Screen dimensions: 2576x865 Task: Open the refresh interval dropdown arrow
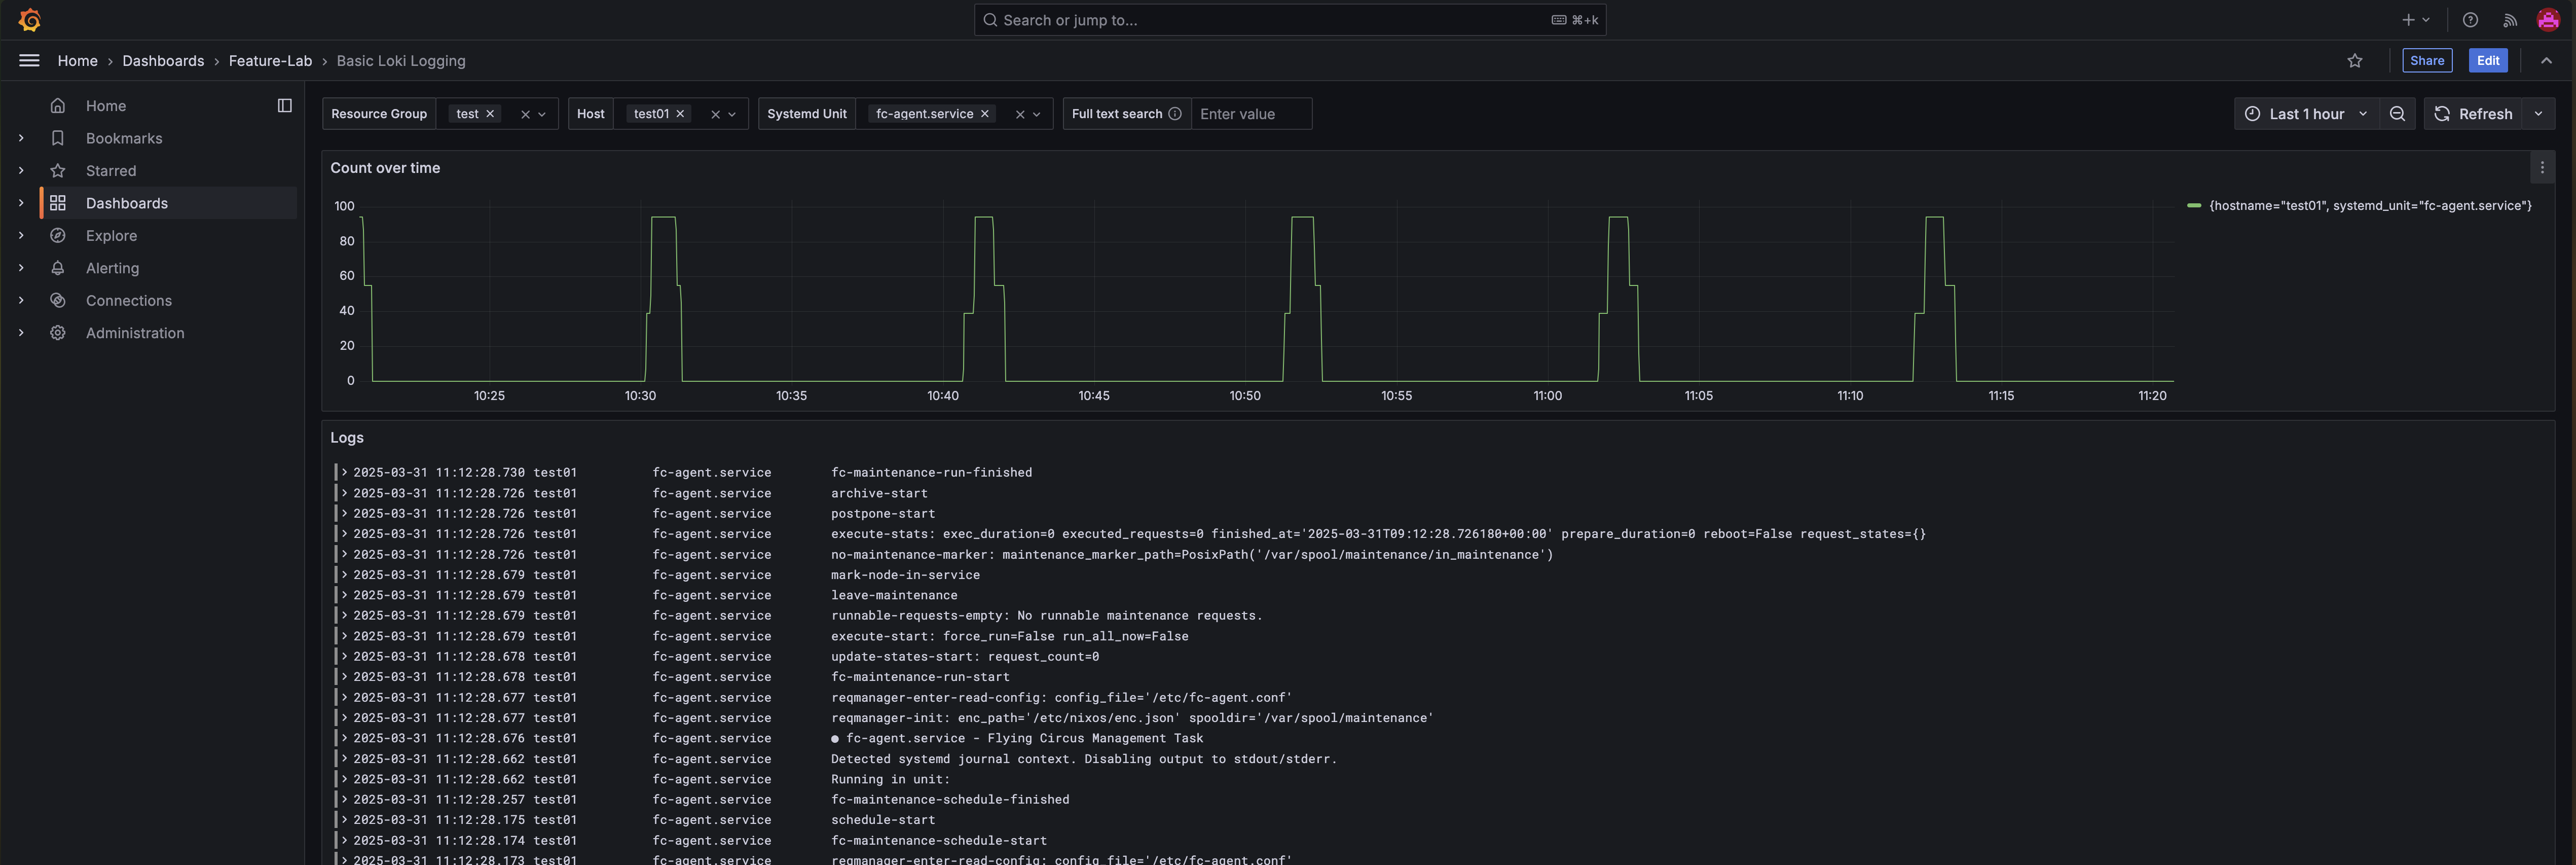click(2538, 114)
